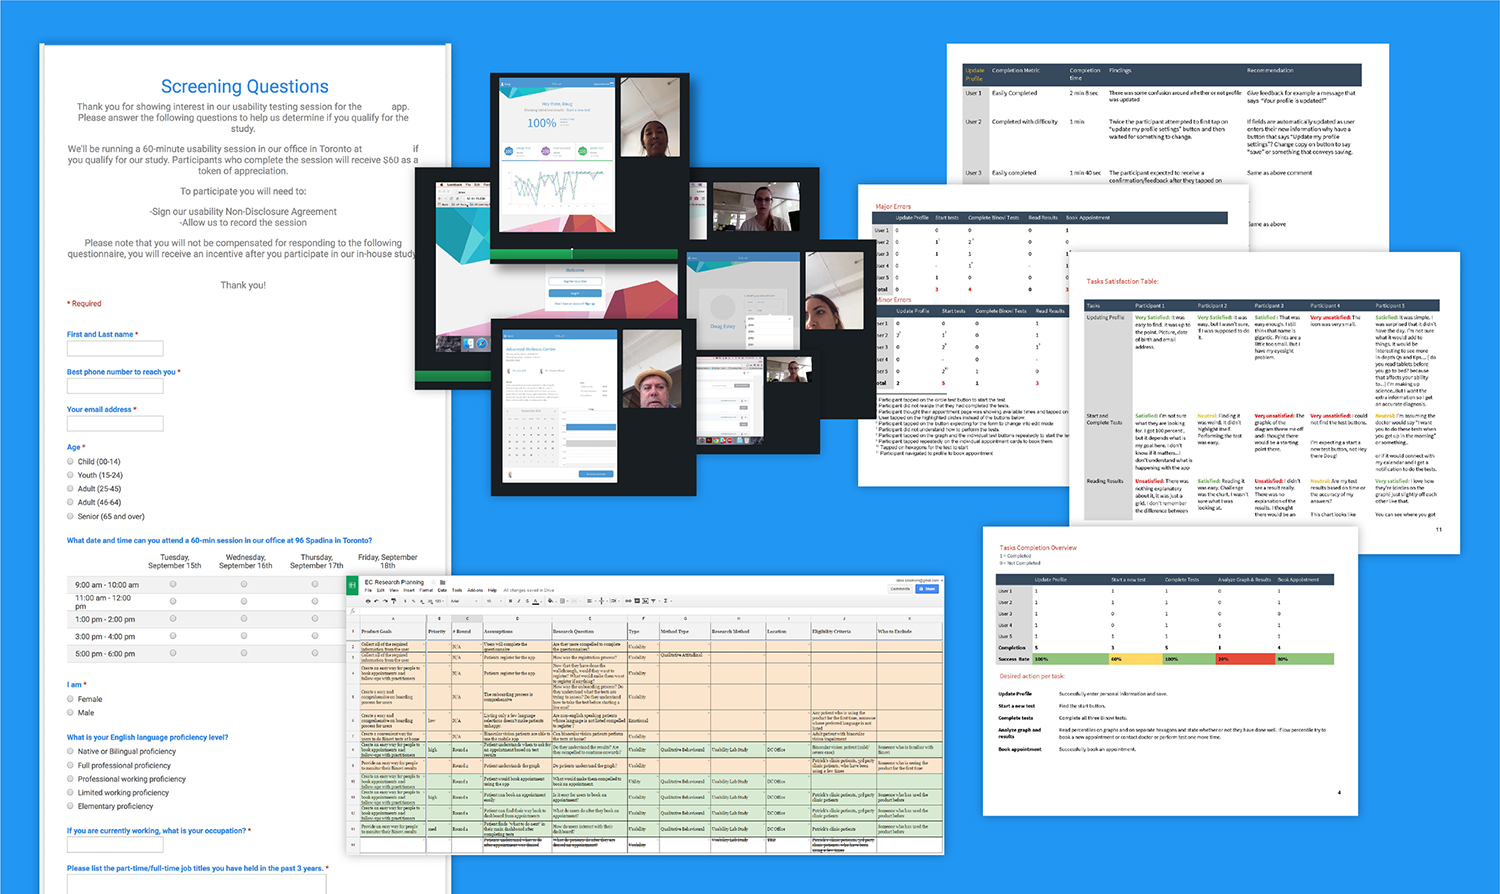This screenshot has height=894, width=1500.
Task: Open the font size 10 dropdown
Action: click(x=494, y=601)
